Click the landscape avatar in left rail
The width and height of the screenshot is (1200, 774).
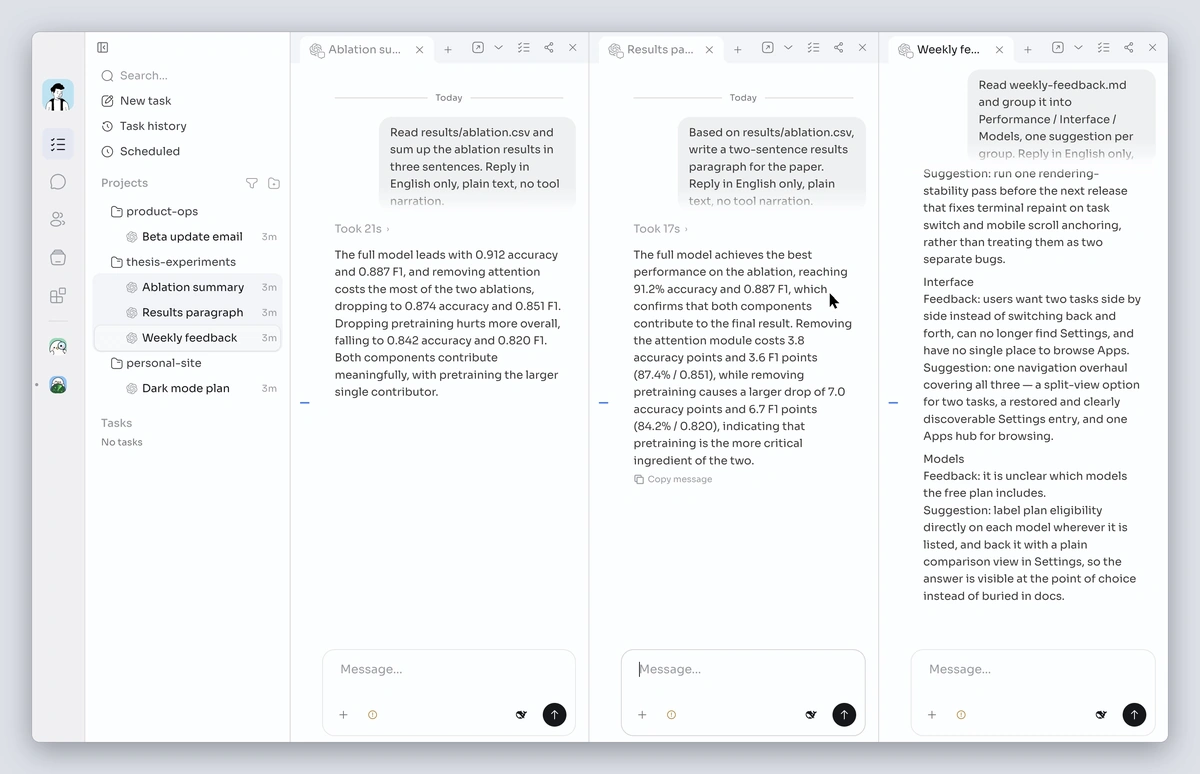pos(58,384)
